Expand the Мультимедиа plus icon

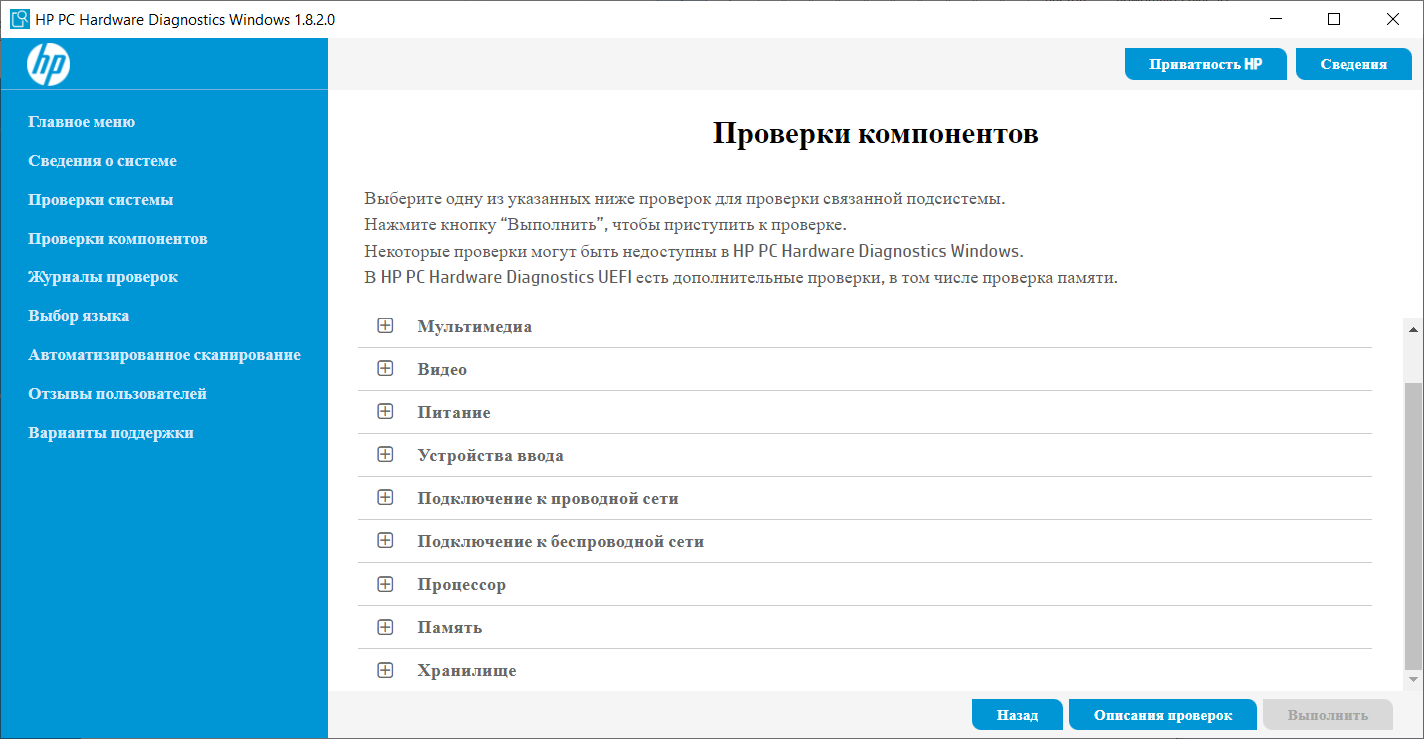[385, 326]
